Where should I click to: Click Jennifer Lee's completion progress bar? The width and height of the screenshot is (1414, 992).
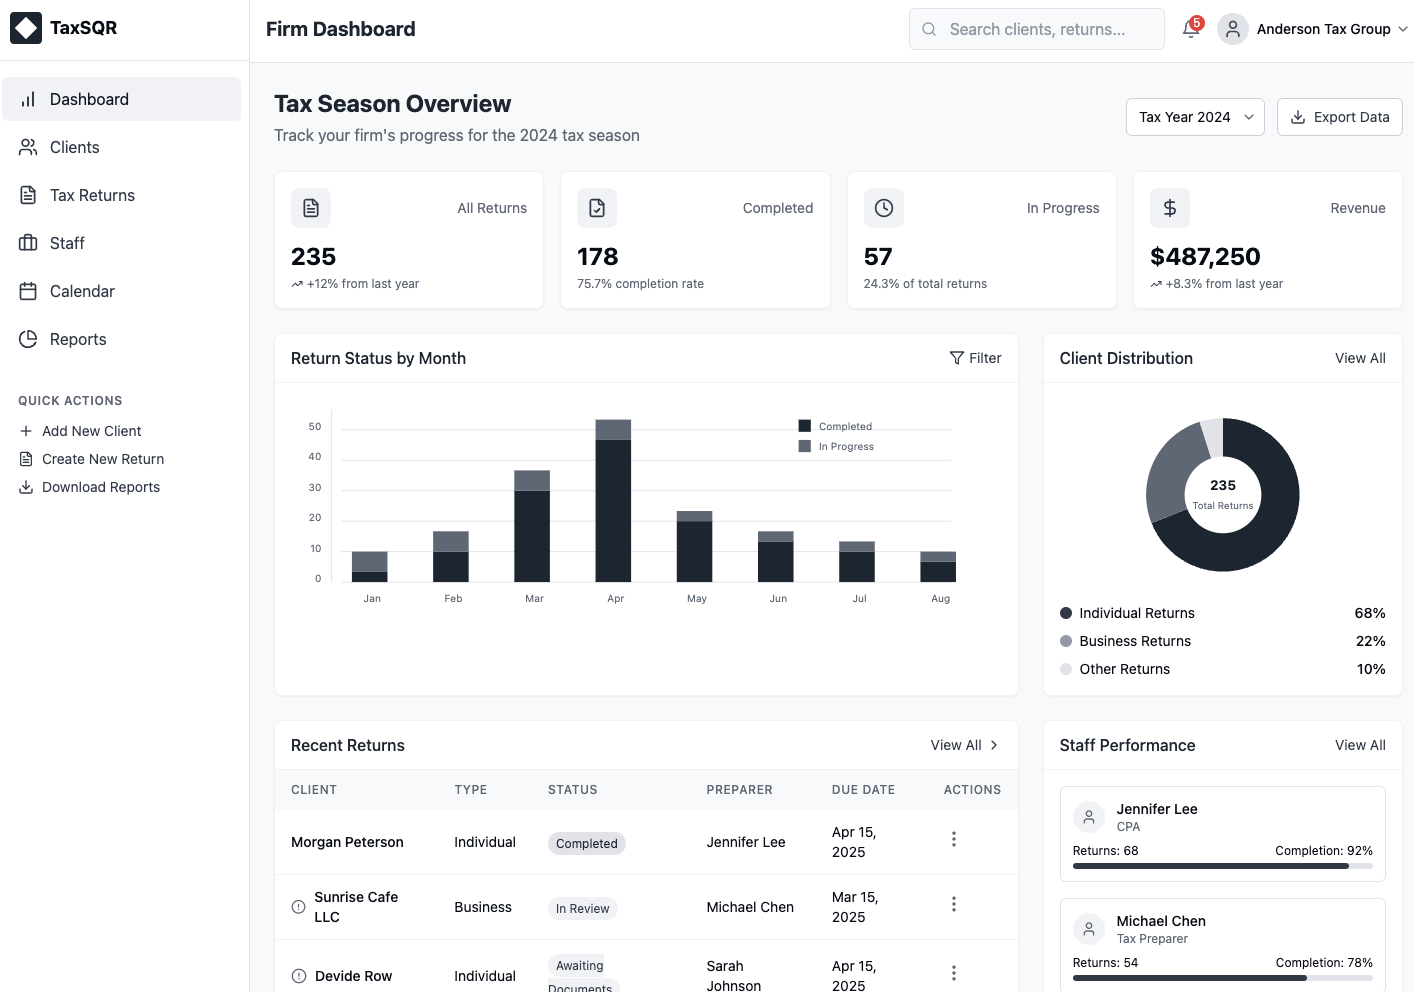click(1222, 866)
